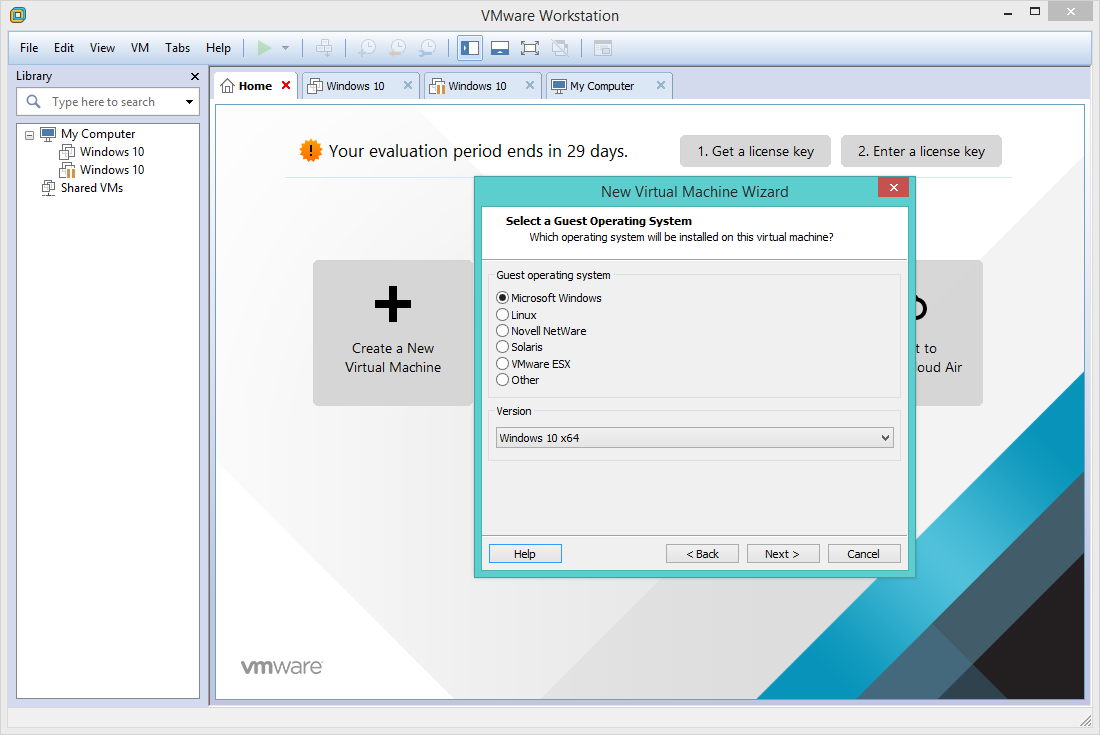1100x735 pixels.
Task: Click the Full Screen mode icon
Action: pyautogui.click(x=530, y=48)
